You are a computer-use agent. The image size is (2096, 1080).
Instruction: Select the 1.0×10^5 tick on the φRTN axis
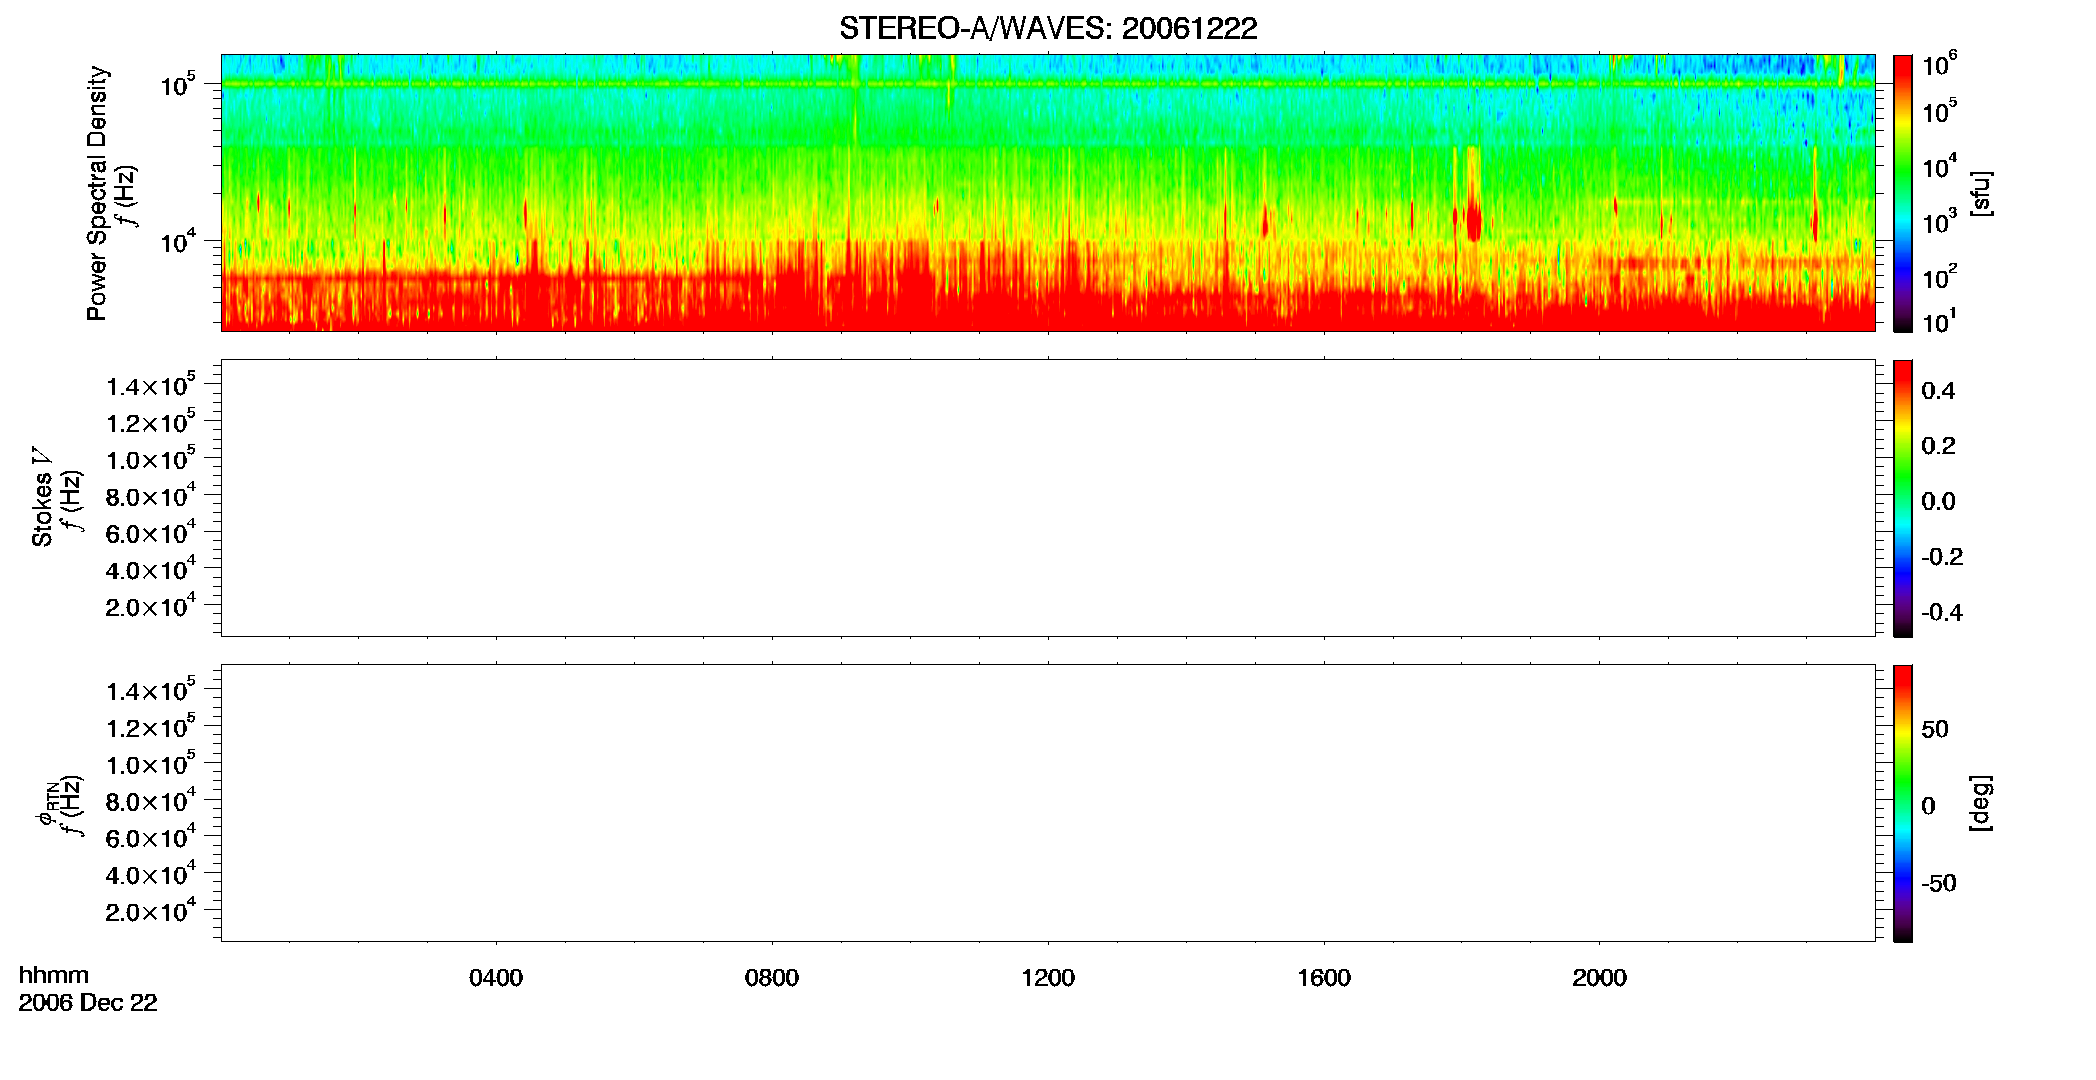(x=151, y=763)
